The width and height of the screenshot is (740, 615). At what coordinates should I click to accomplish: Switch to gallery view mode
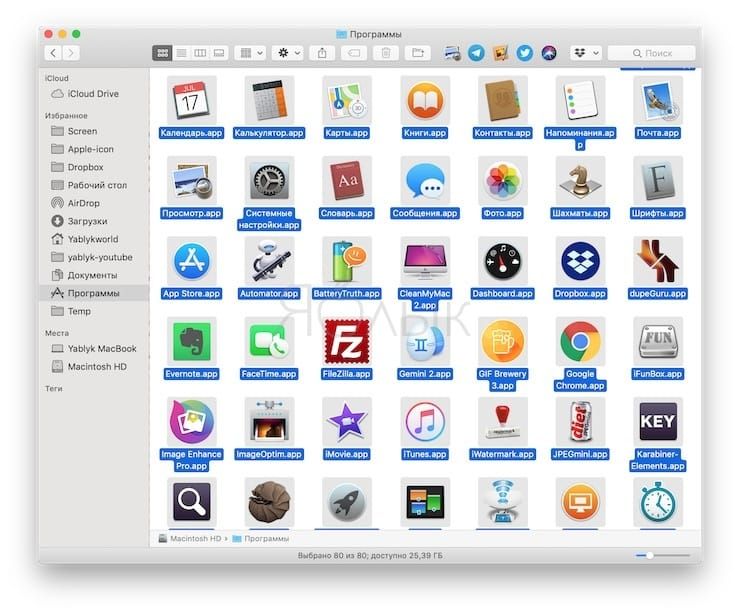point(219,53)
